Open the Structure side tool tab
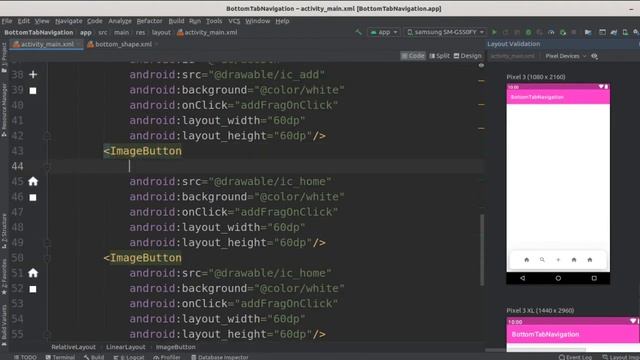The image size is (640, 360). (4, 231)
